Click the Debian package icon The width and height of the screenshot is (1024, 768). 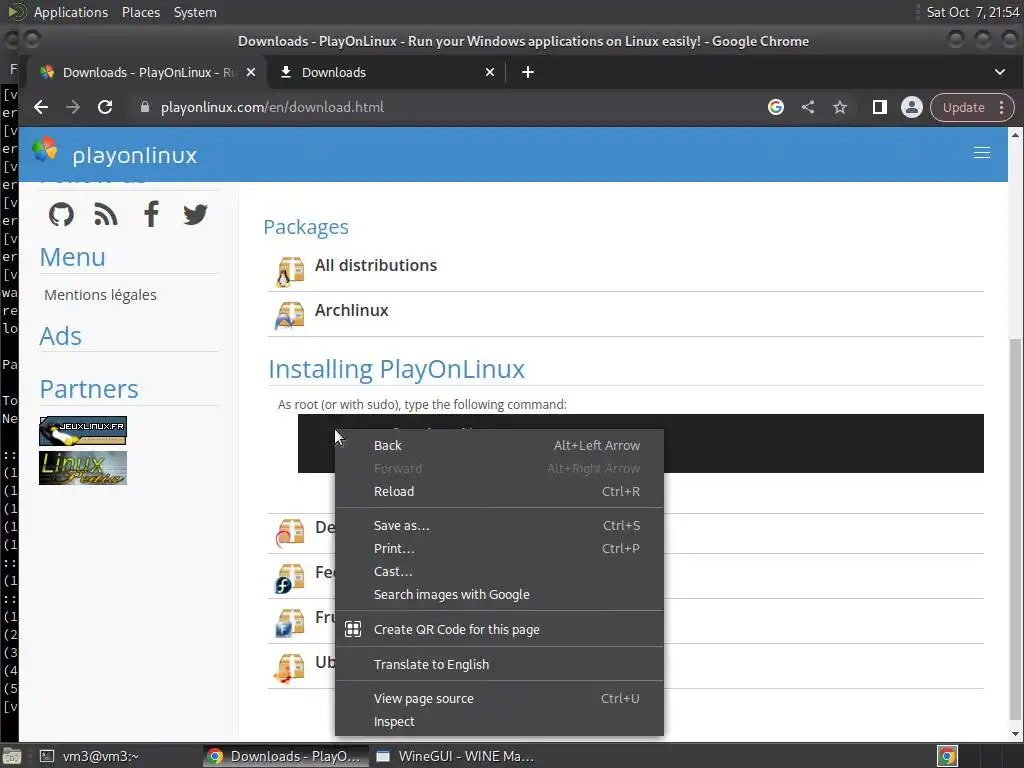[290, 532]
